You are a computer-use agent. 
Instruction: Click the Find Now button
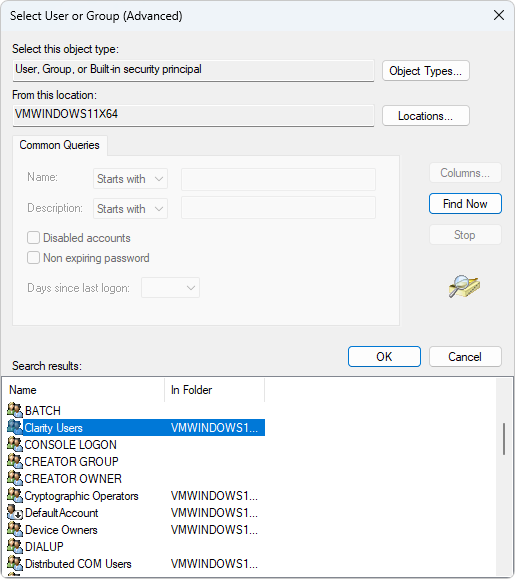465,203
